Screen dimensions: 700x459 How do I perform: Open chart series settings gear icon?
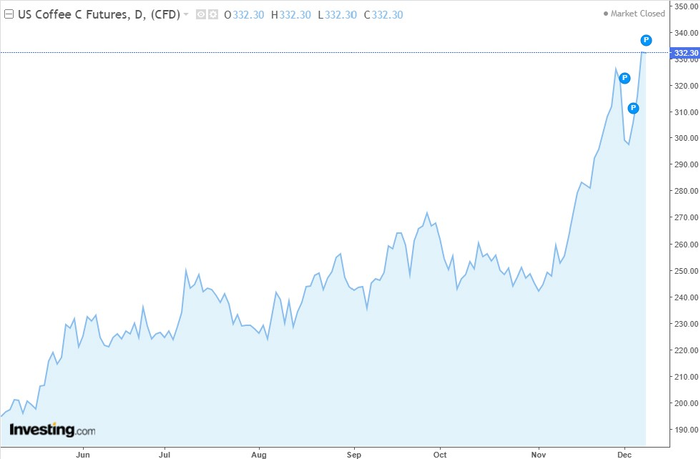click(213, 15)
